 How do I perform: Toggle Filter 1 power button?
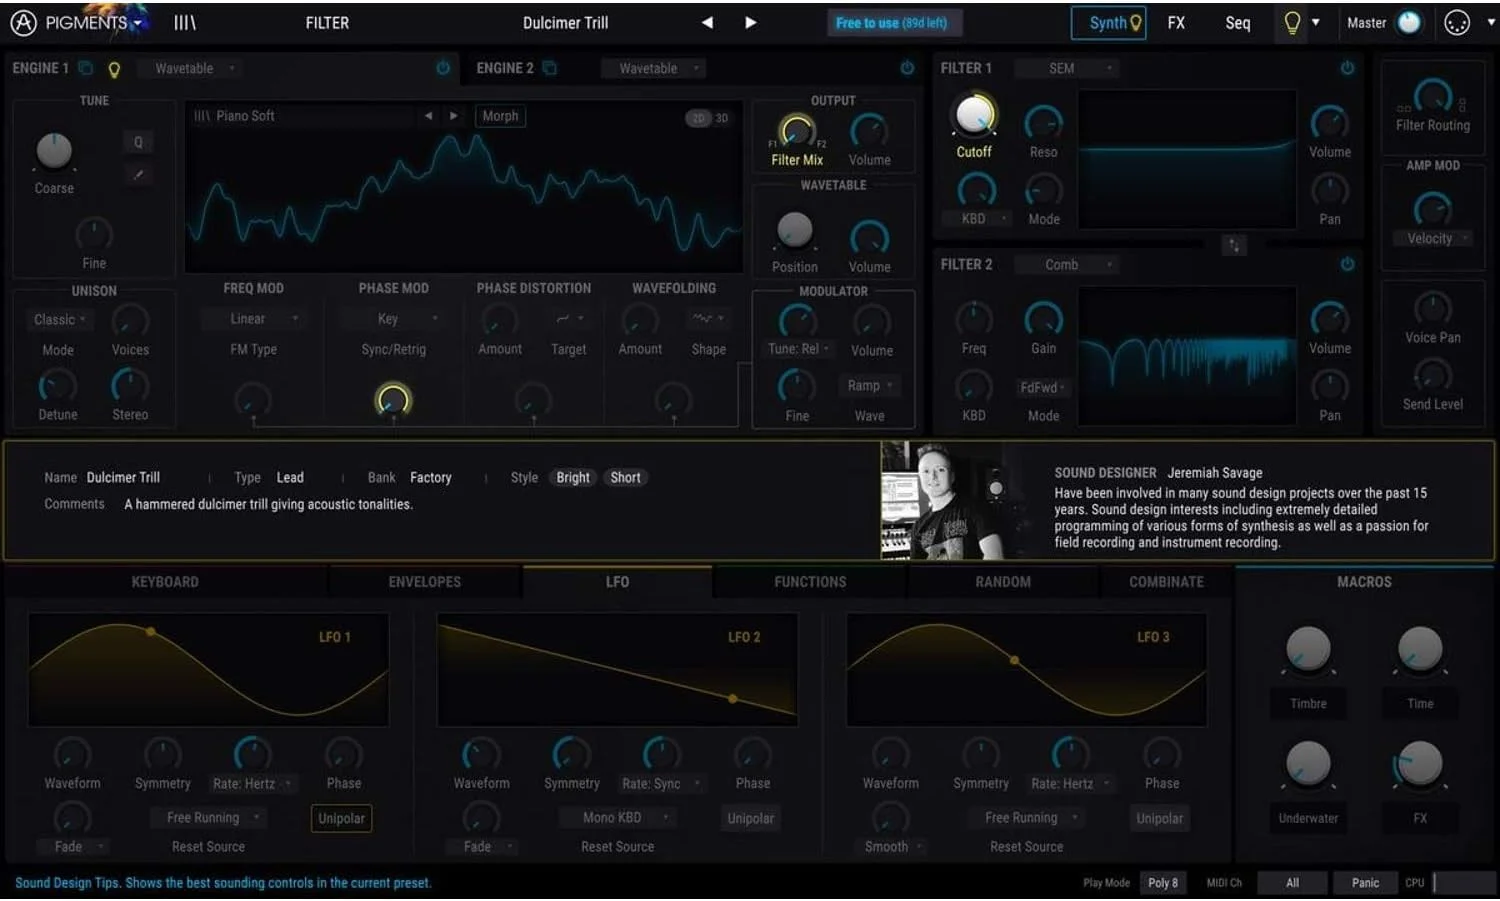click(1347, 68)
